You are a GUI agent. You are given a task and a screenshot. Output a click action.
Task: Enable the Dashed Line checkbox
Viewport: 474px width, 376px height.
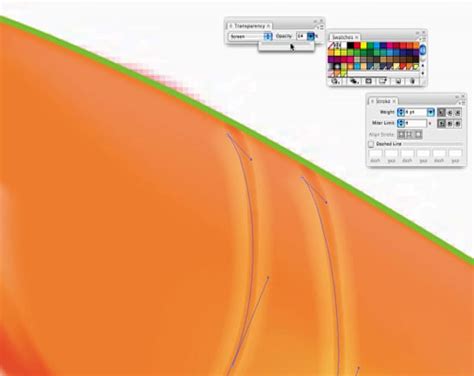(x=371, y=144)
